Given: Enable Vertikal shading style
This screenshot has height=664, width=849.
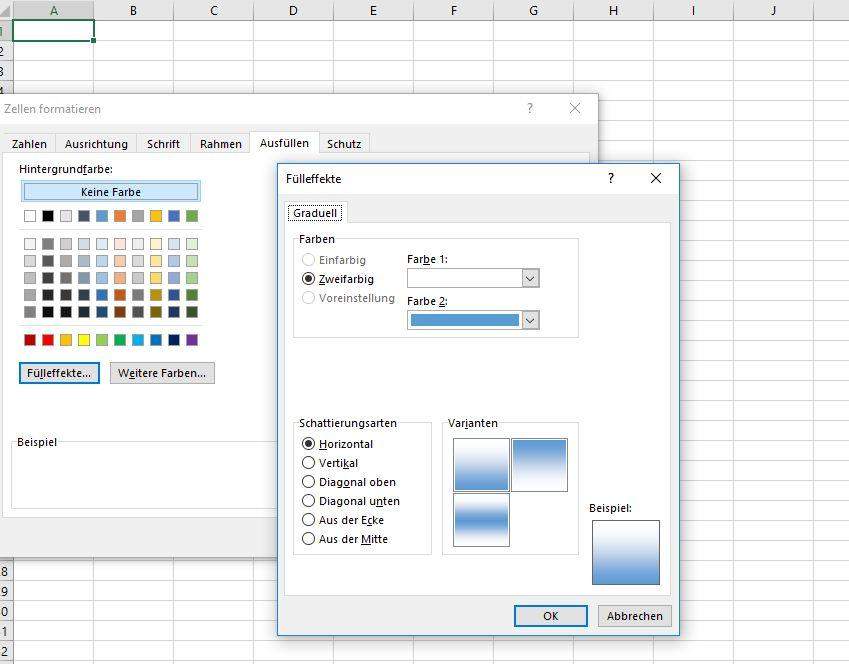Looking at the screenshot, I should (309, 463).
